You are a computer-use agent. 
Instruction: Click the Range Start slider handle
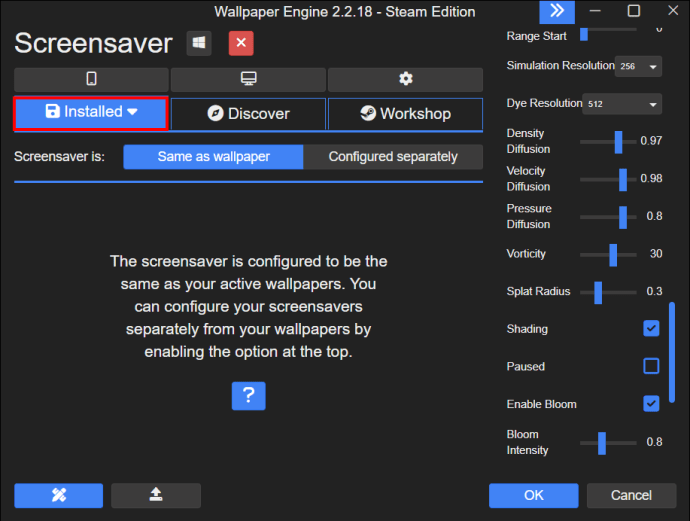pos(584,34)
